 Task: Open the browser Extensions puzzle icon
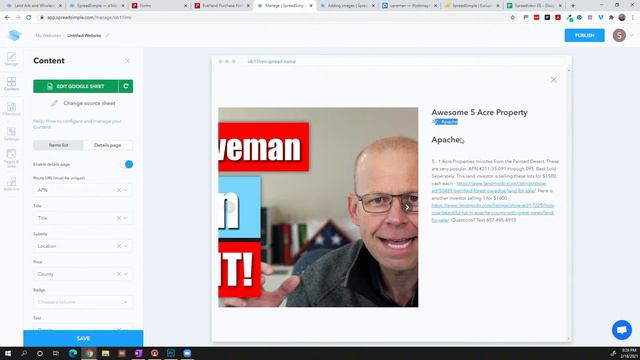611,18
